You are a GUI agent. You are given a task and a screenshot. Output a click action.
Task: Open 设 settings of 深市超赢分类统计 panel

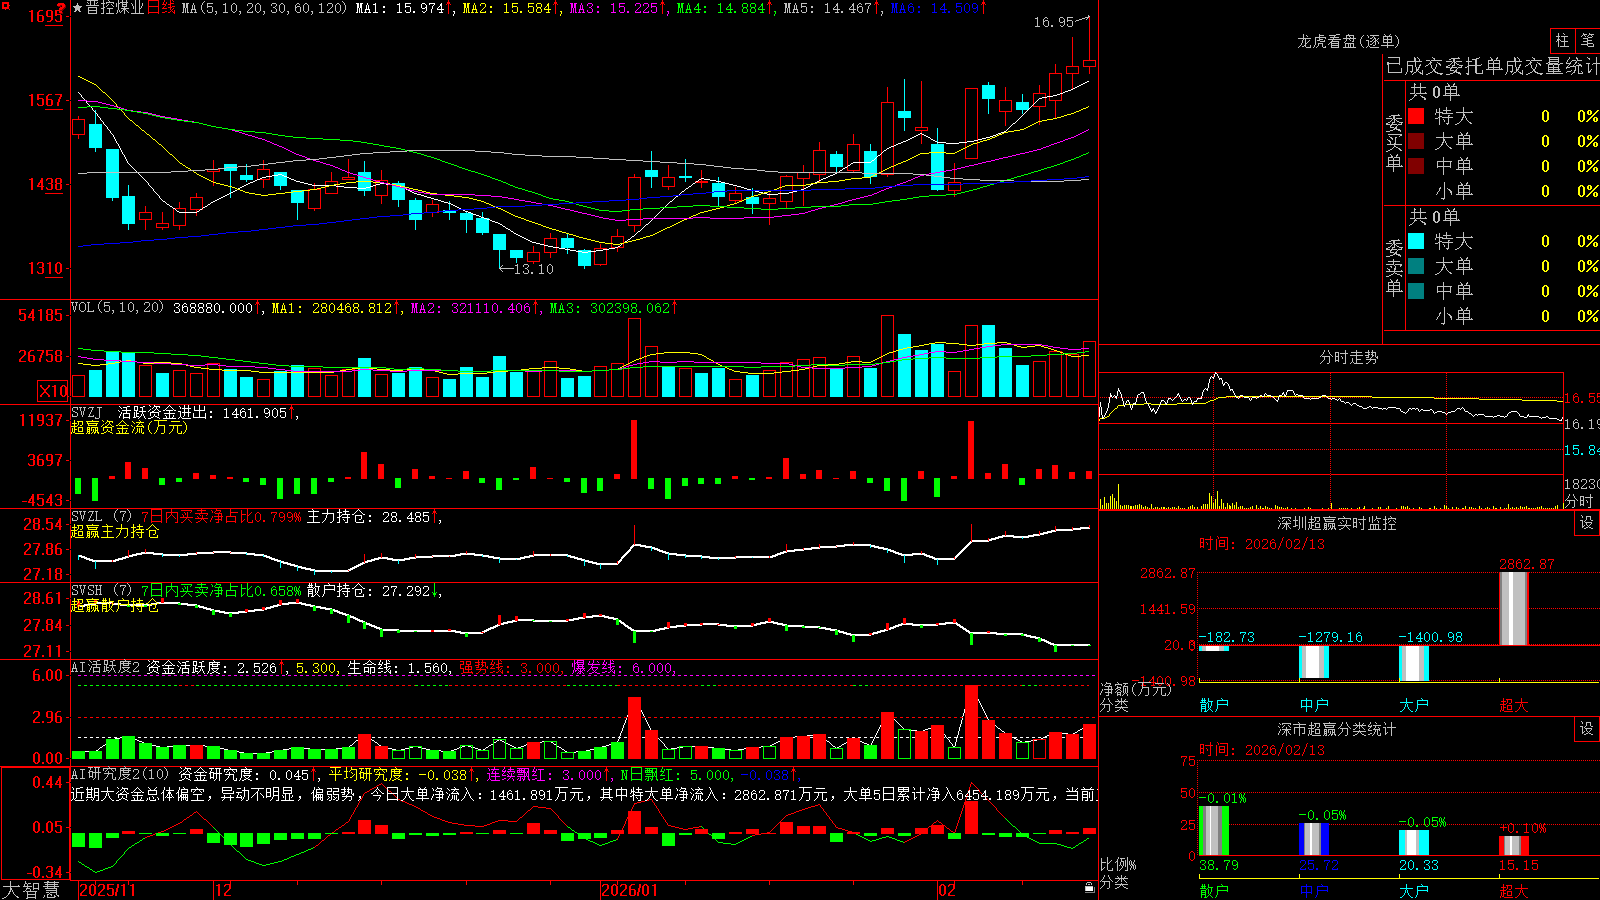[x=1587, y=729]
